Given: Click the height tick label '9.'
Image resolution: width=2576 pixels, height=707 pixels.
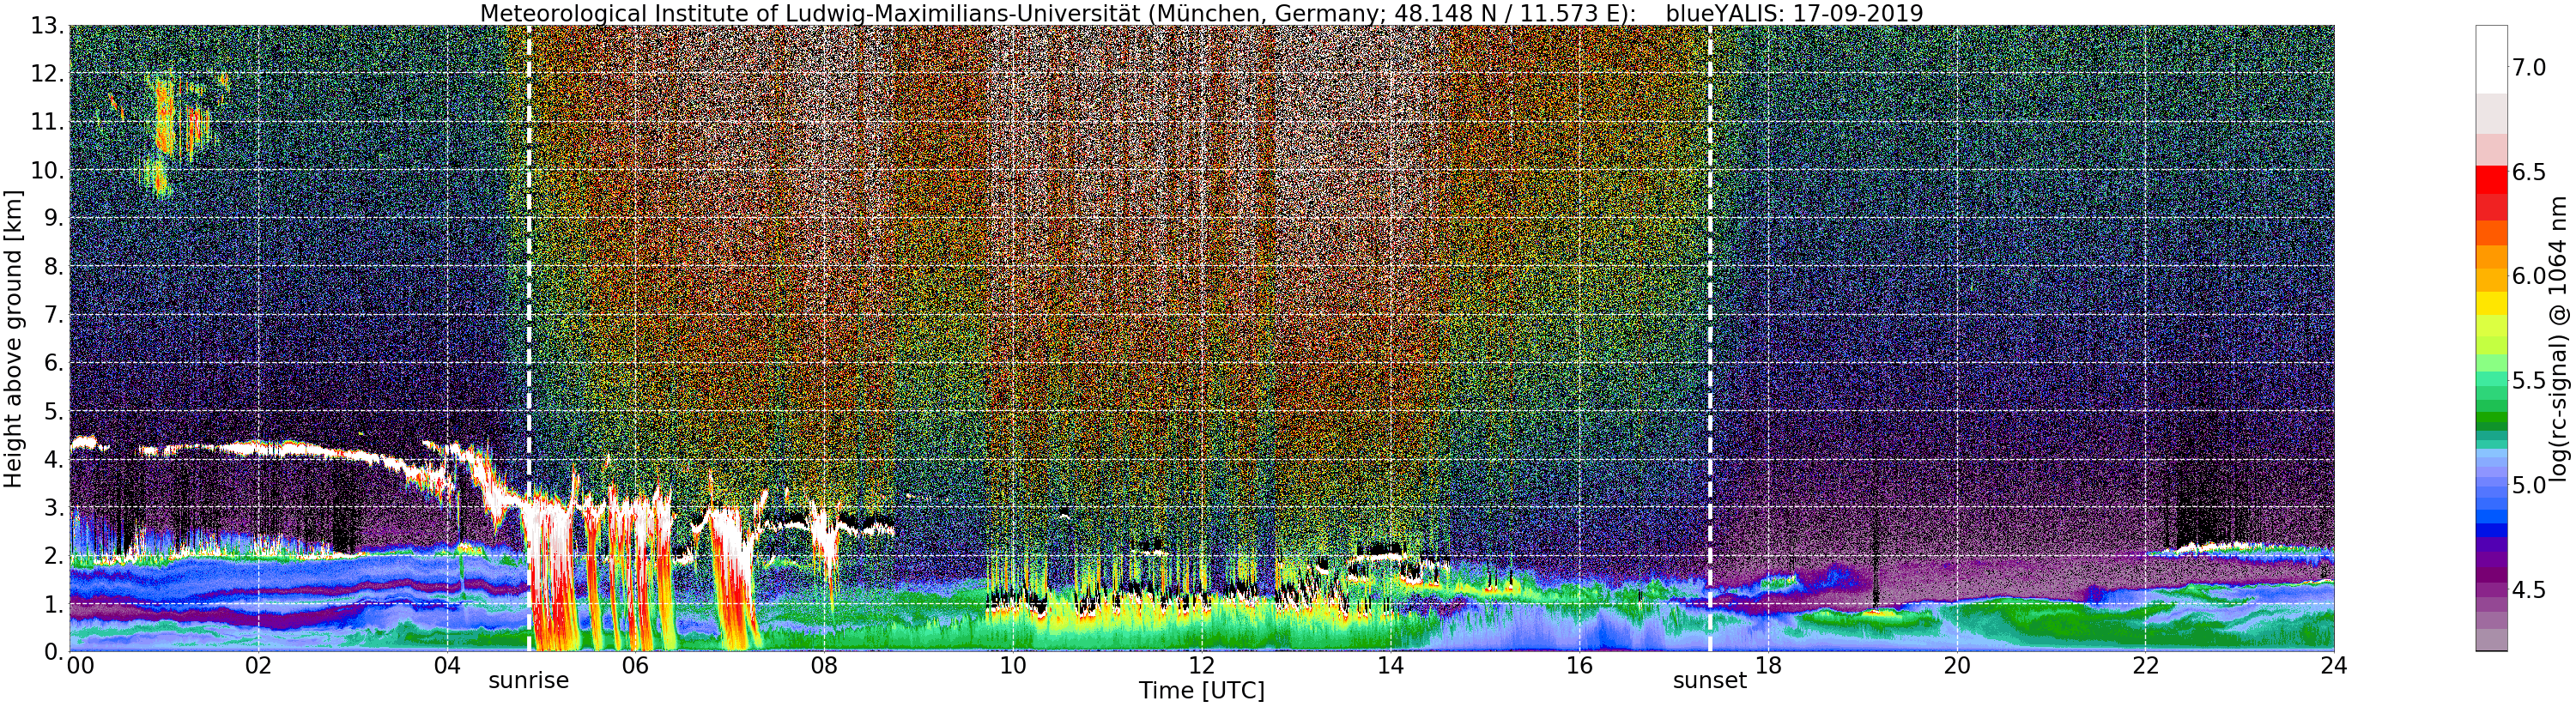Looking at the screenshot, I should coord(54,218).
